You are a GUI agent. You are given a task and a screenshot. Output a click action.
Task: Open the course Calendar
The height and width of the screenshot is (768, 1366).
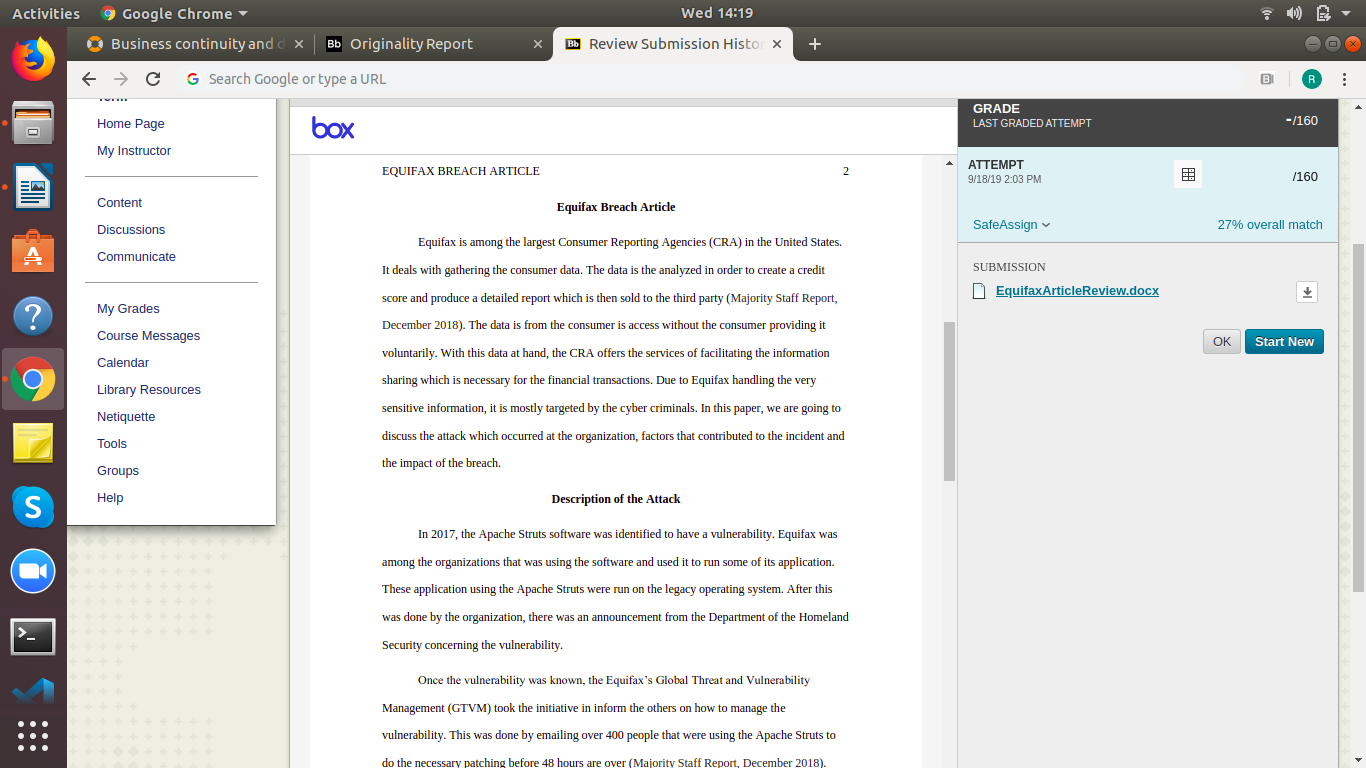pos(123,363)
